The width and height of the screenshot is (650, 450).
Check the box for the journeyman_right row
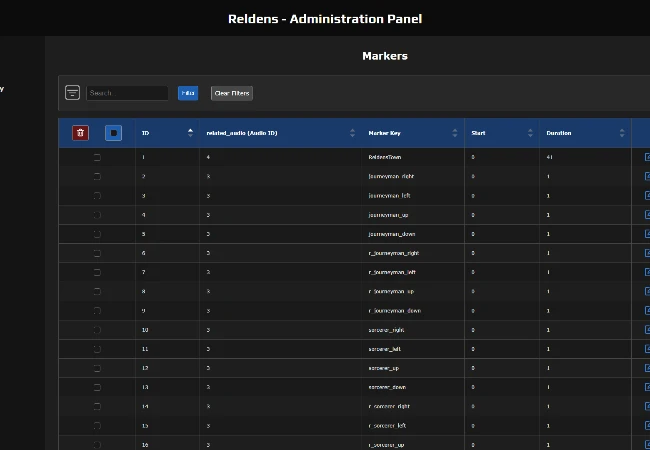(x=97, y=177)
